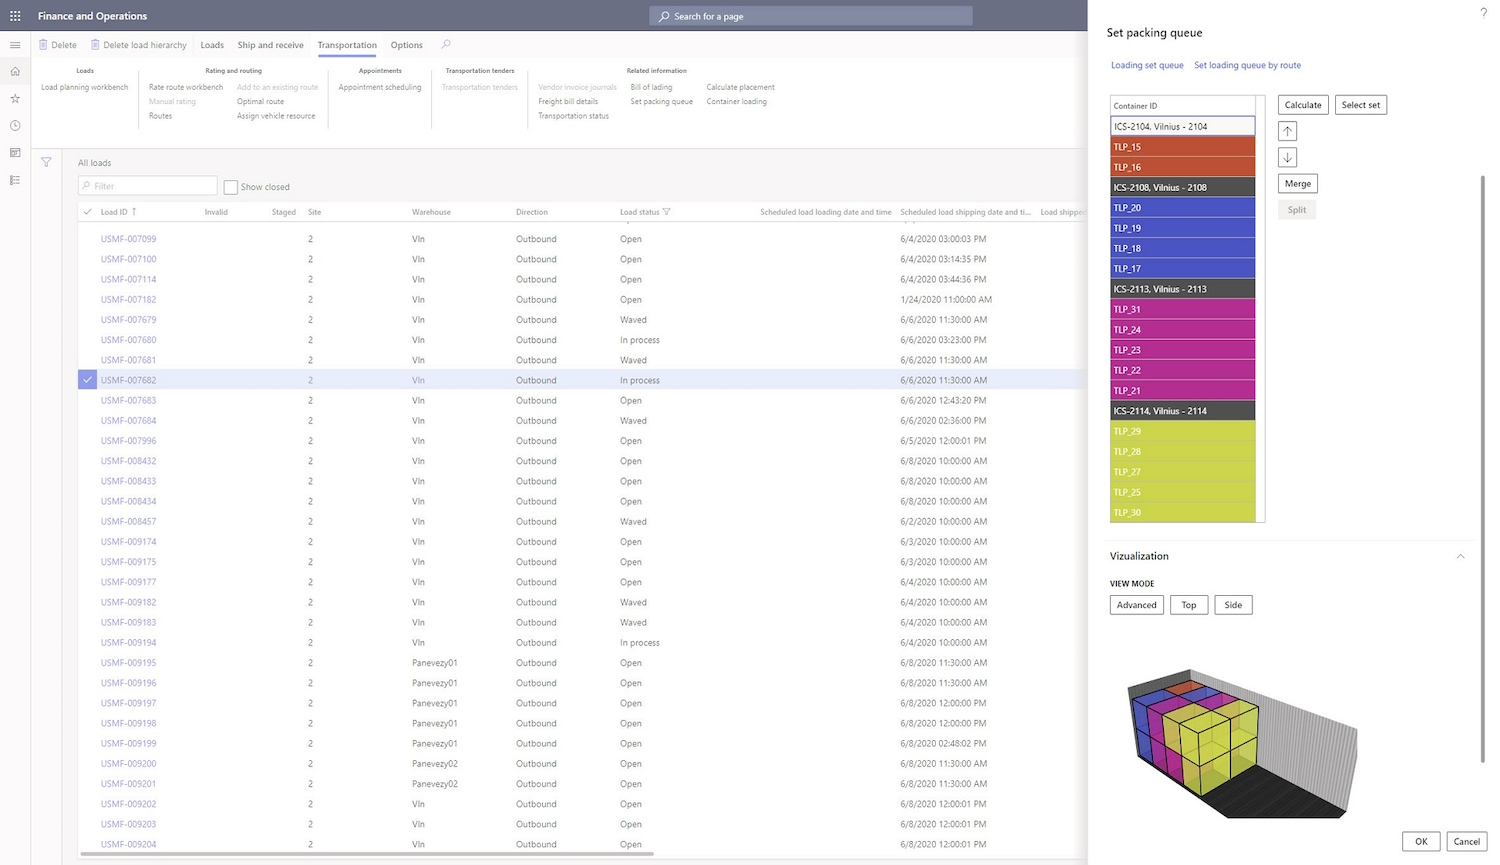Open Workspaces icon in left sidebar
This screenshot has height=865, width=1500.
point(15,153)
